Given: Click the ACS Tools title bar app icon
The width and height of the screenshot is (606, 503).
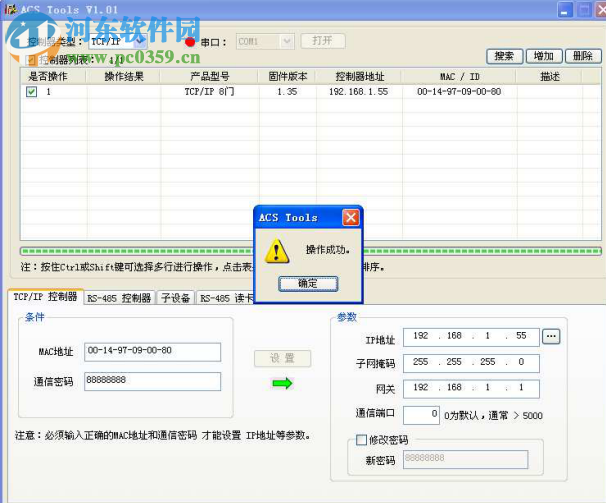Looking at the screenshot, I should (x=10, y=9).
